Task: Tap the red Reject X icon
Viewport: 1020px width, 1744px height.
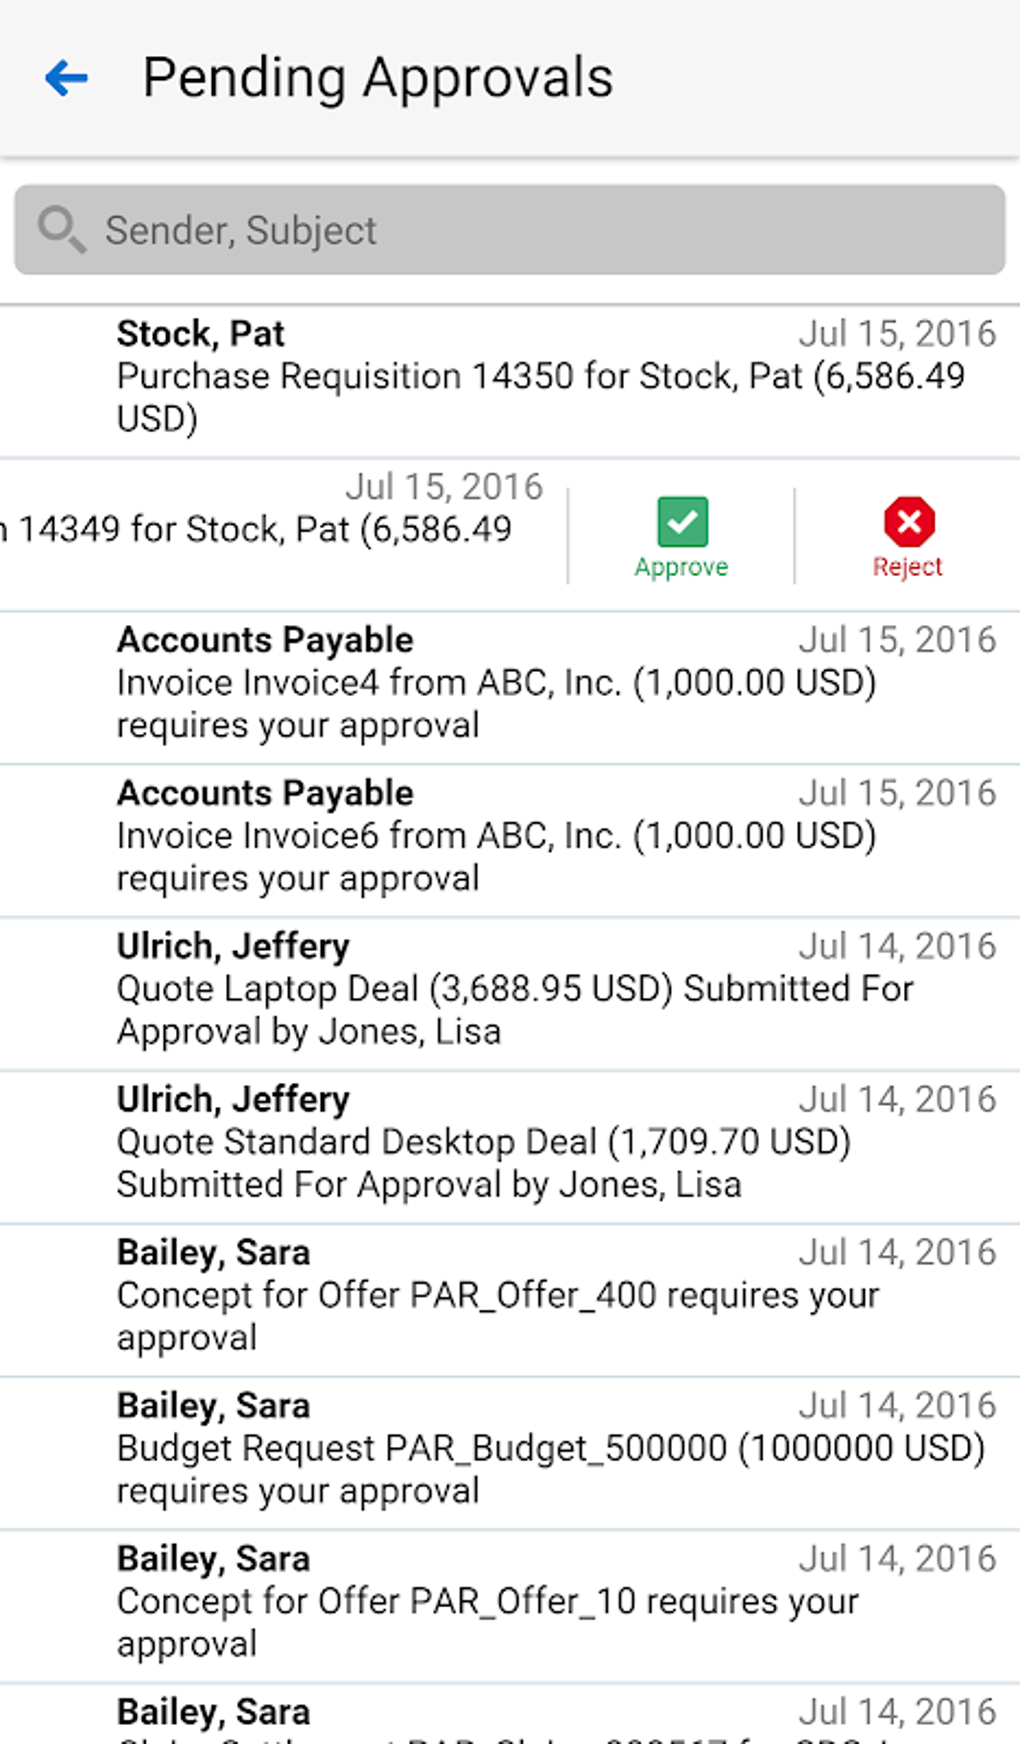Action: [x=908, y=521]
